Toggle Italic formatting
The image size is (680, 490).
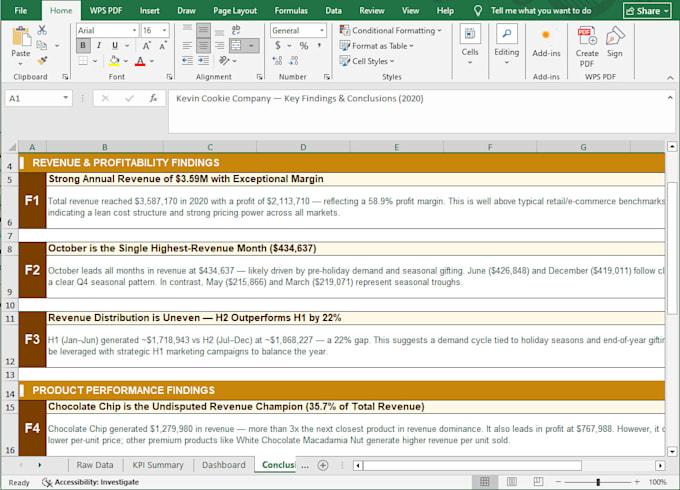(x=99, y=46)
